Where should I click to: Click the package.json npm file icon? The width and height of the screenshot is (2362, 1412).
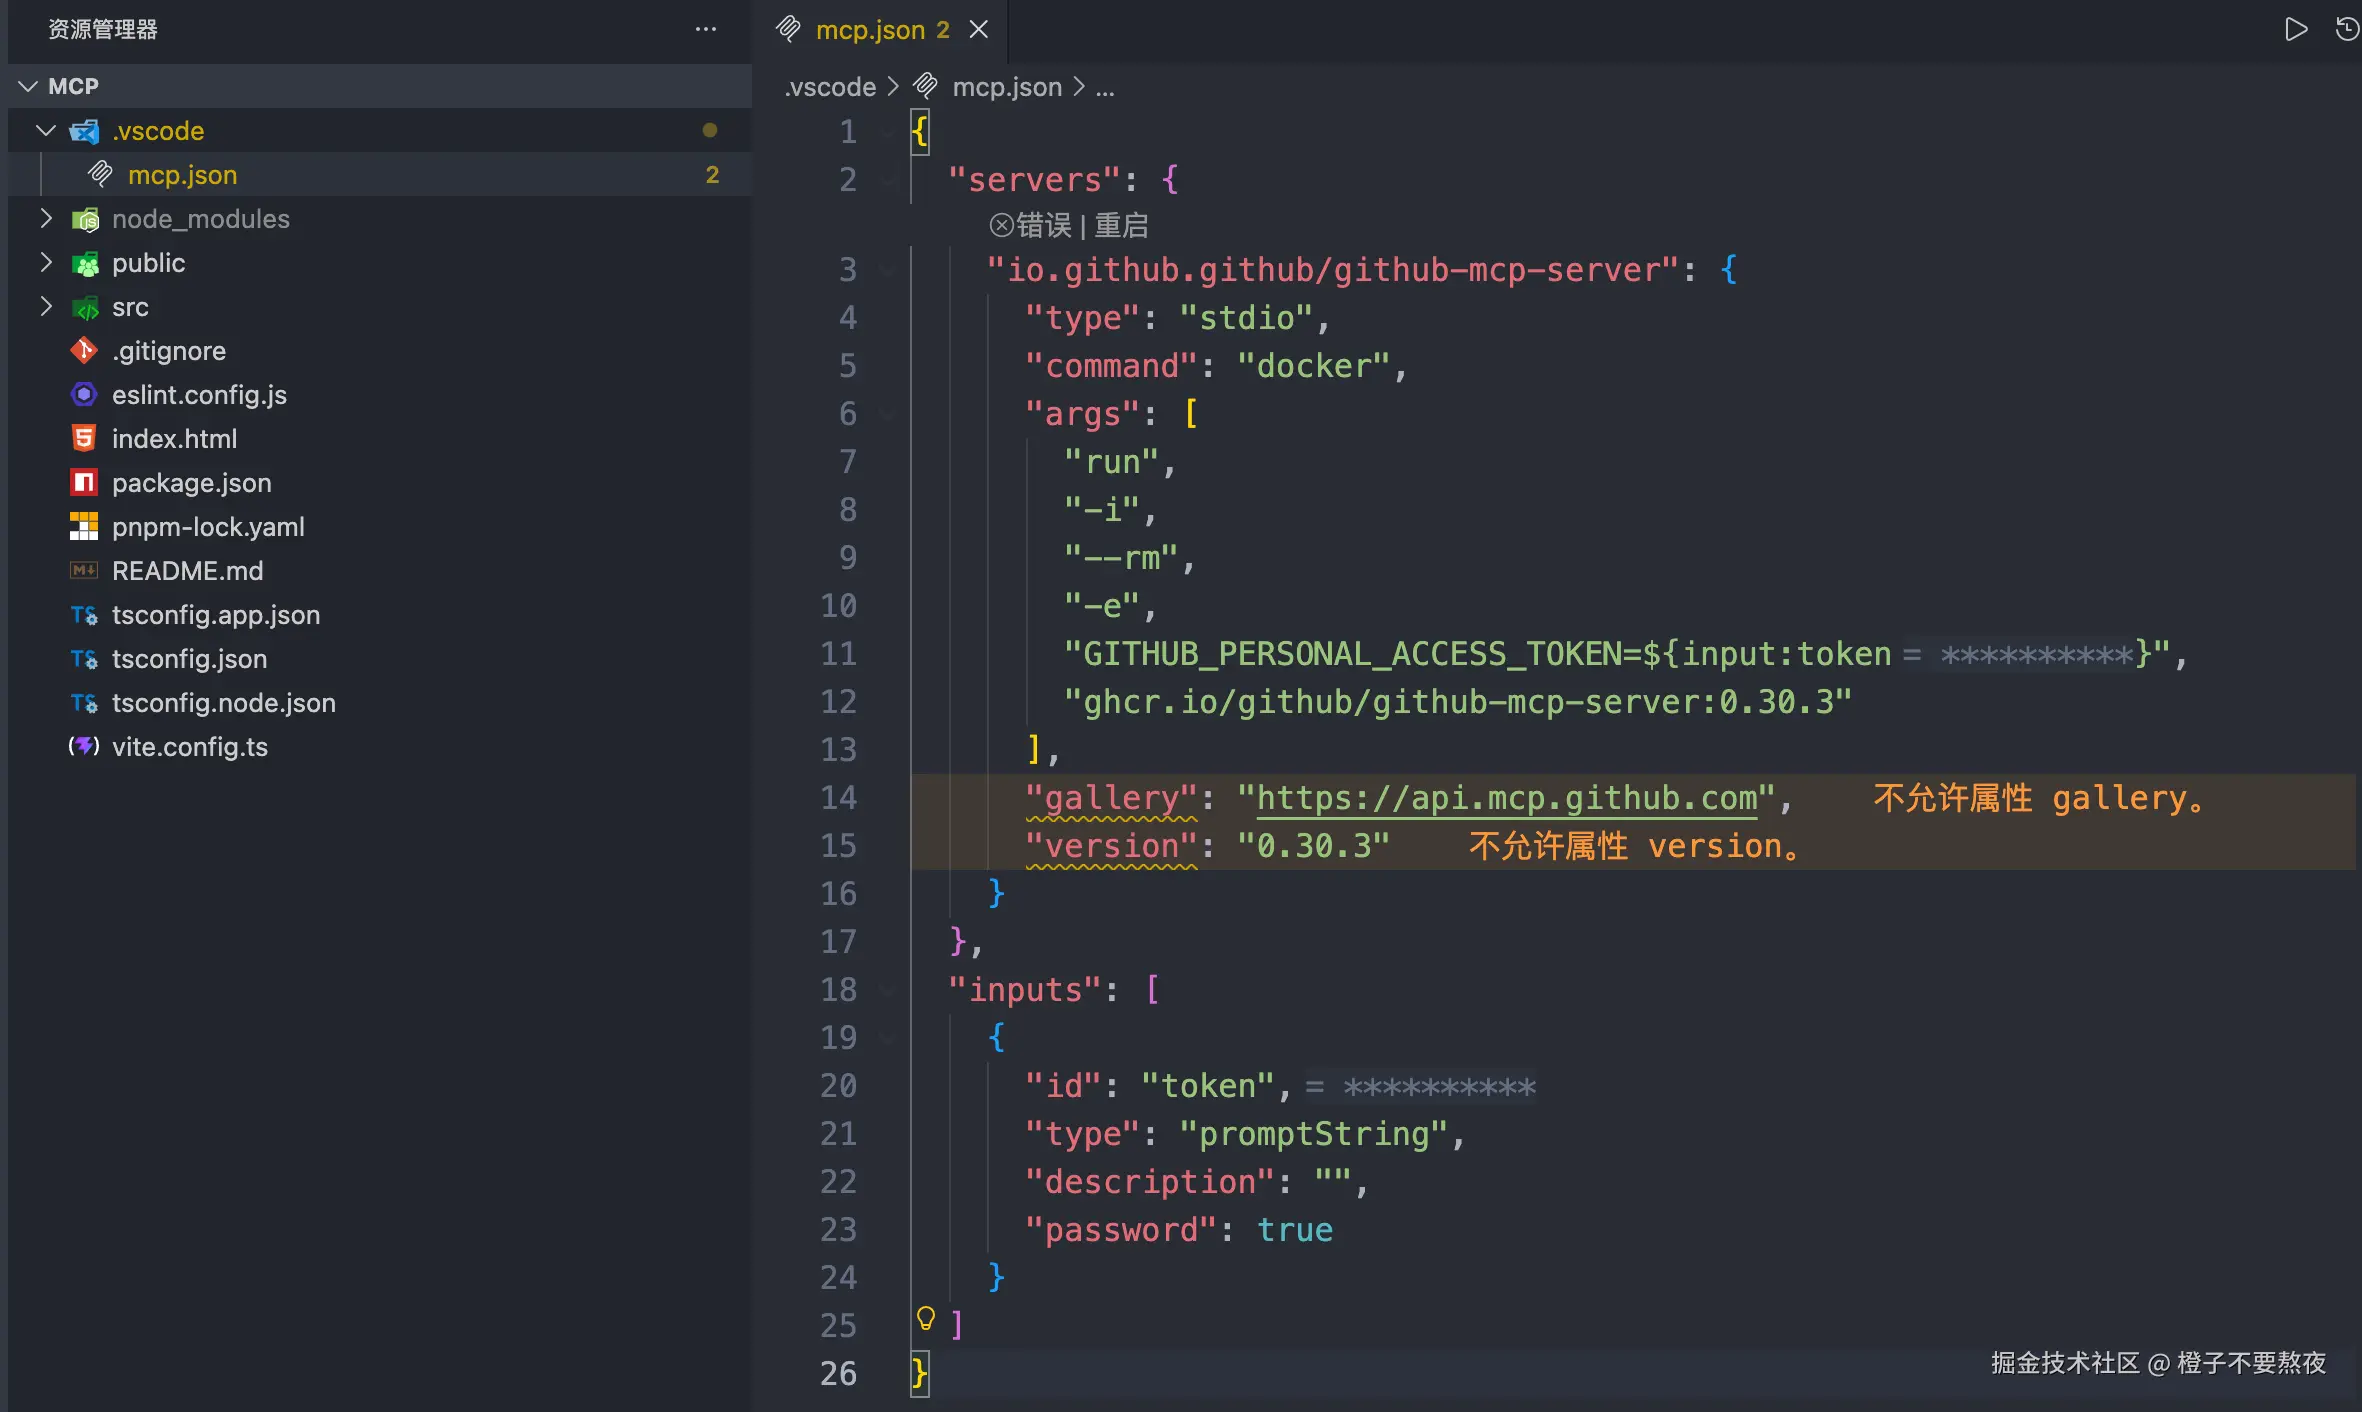[84, 483]
